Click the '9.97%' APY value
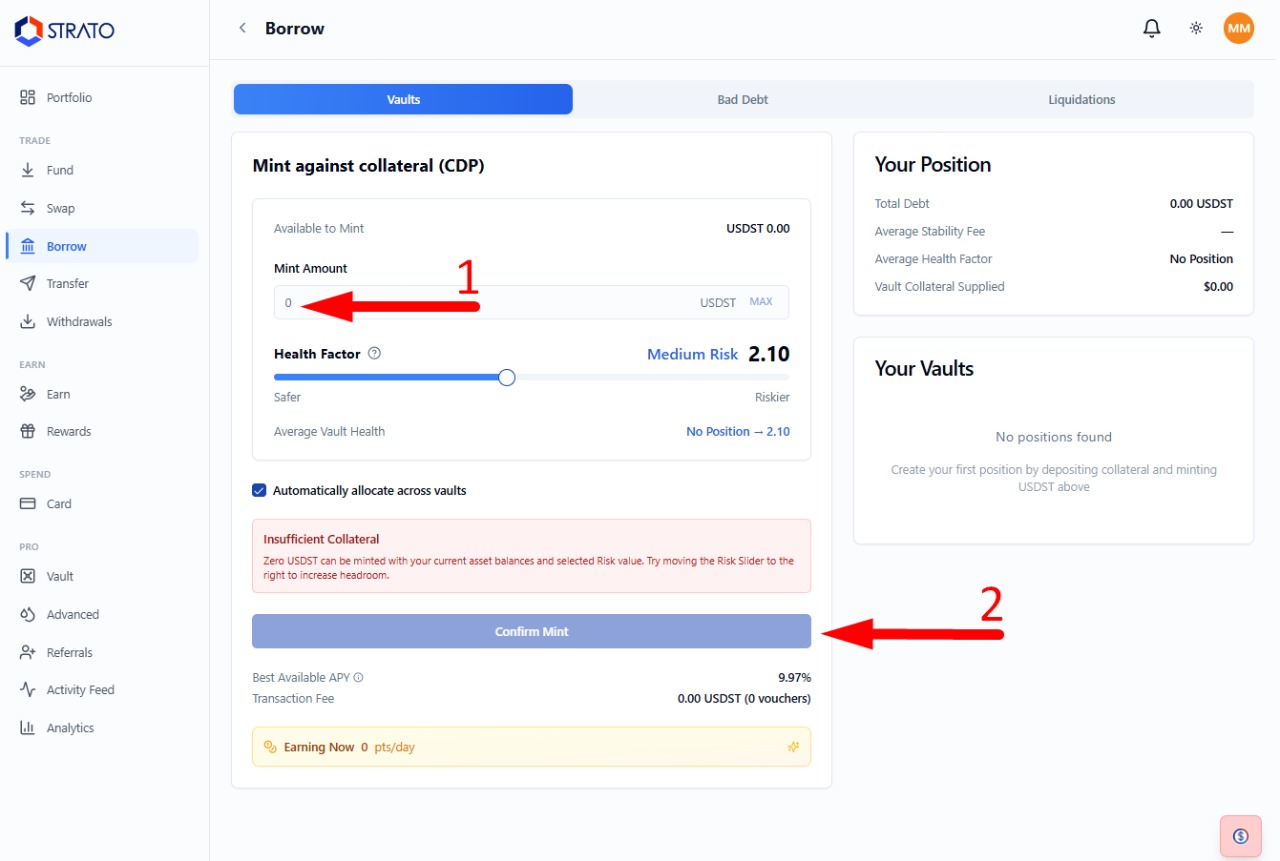This screenshot has width=1280, height=861. click(794, 678)
